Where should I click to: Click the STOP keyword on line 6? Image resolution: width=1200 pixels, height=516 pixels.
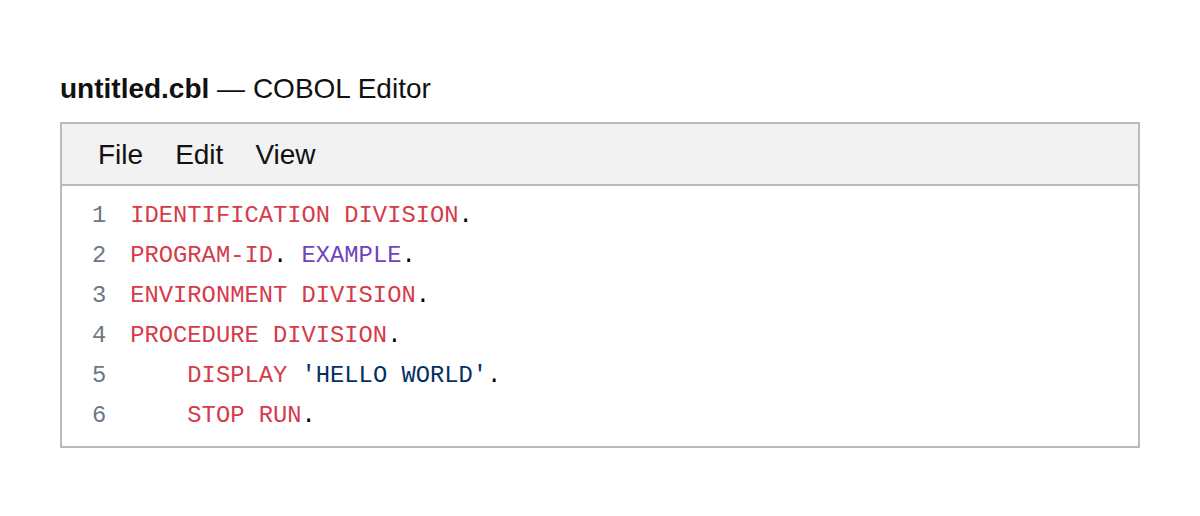(215, 415)
